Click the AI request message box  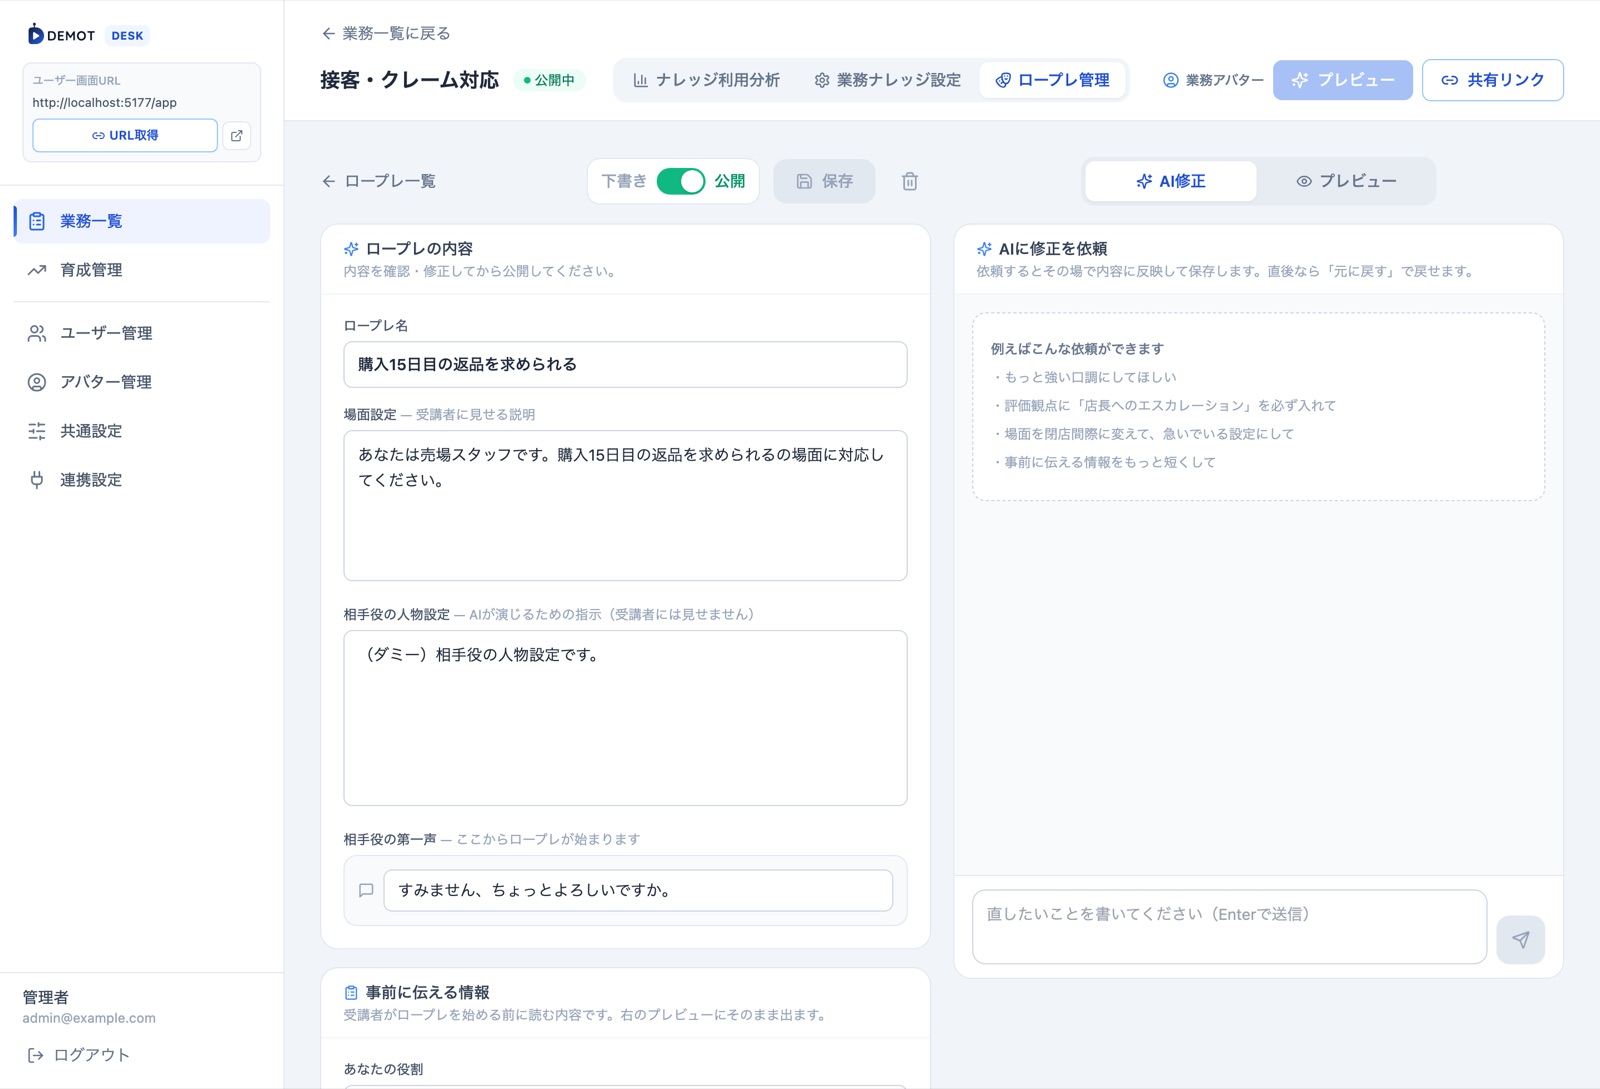(x=1229, y=927)
